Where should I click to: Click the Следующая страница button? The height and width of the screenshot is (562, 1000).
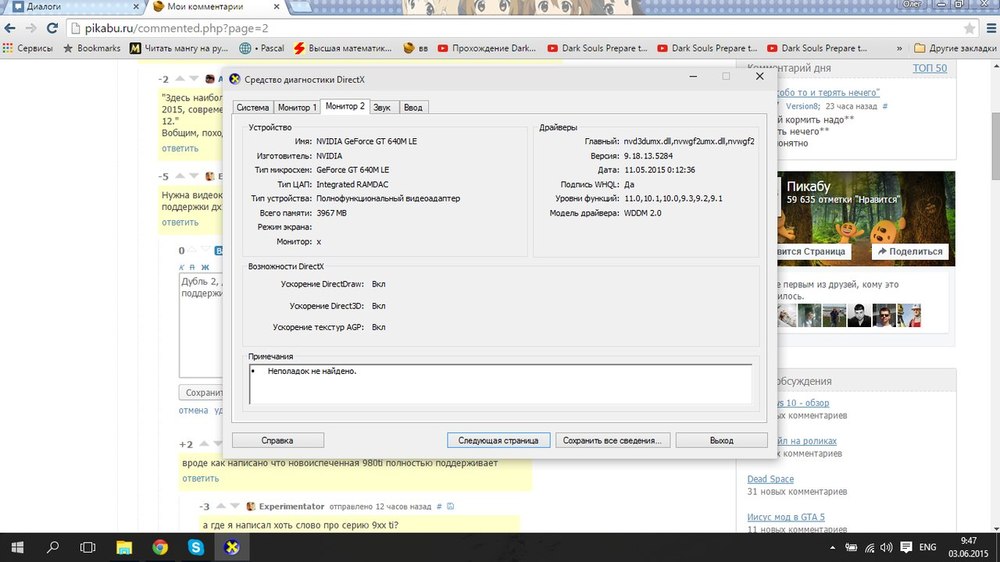tap(498, 440)
